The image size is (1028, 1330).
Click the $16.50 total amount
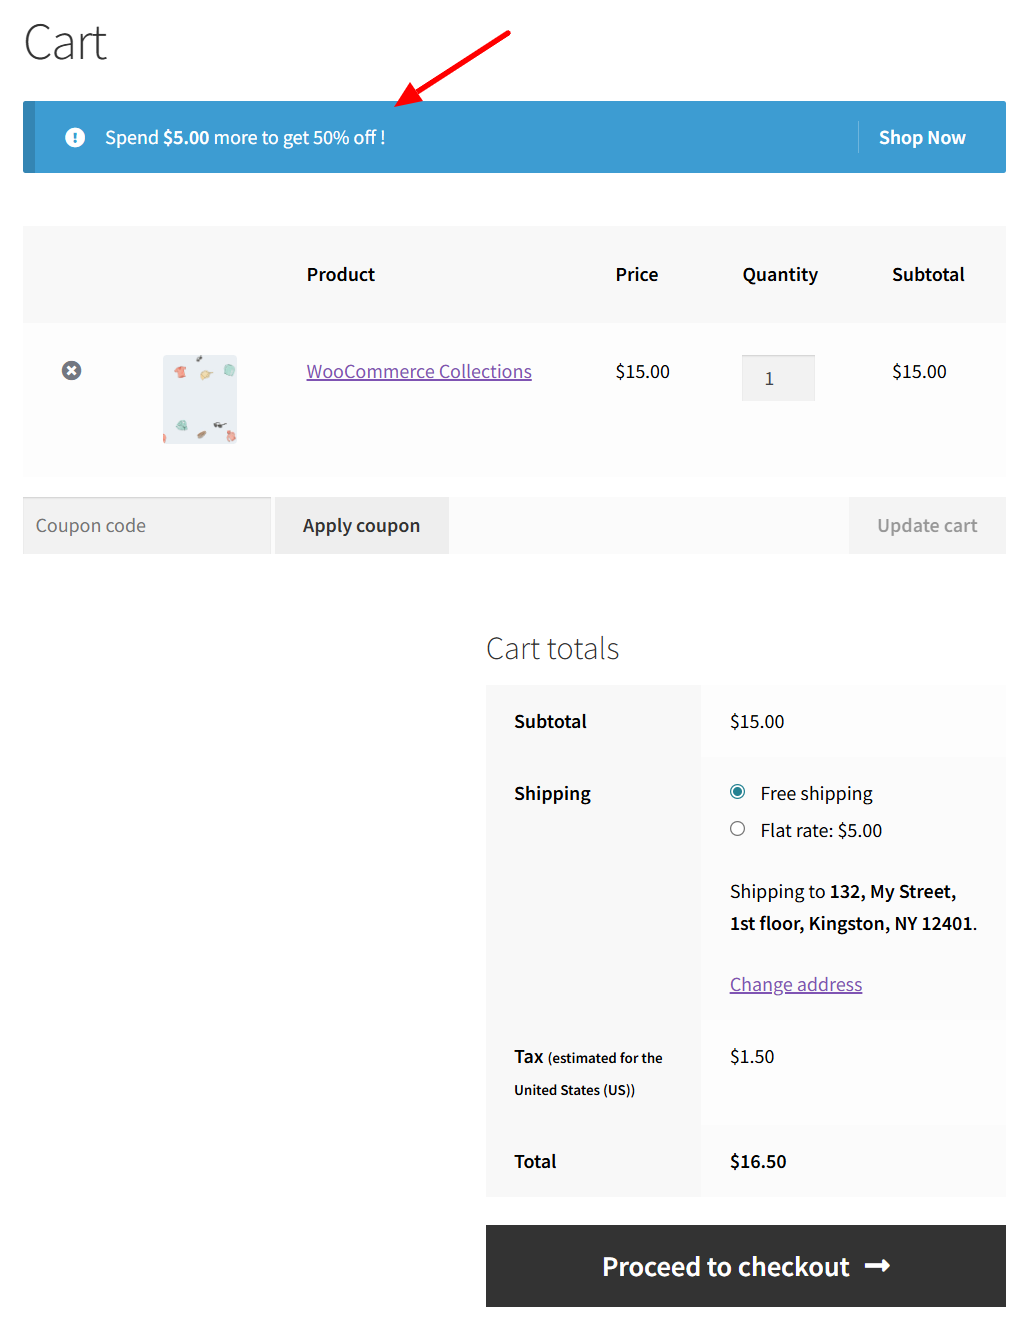pos(758,1162)
